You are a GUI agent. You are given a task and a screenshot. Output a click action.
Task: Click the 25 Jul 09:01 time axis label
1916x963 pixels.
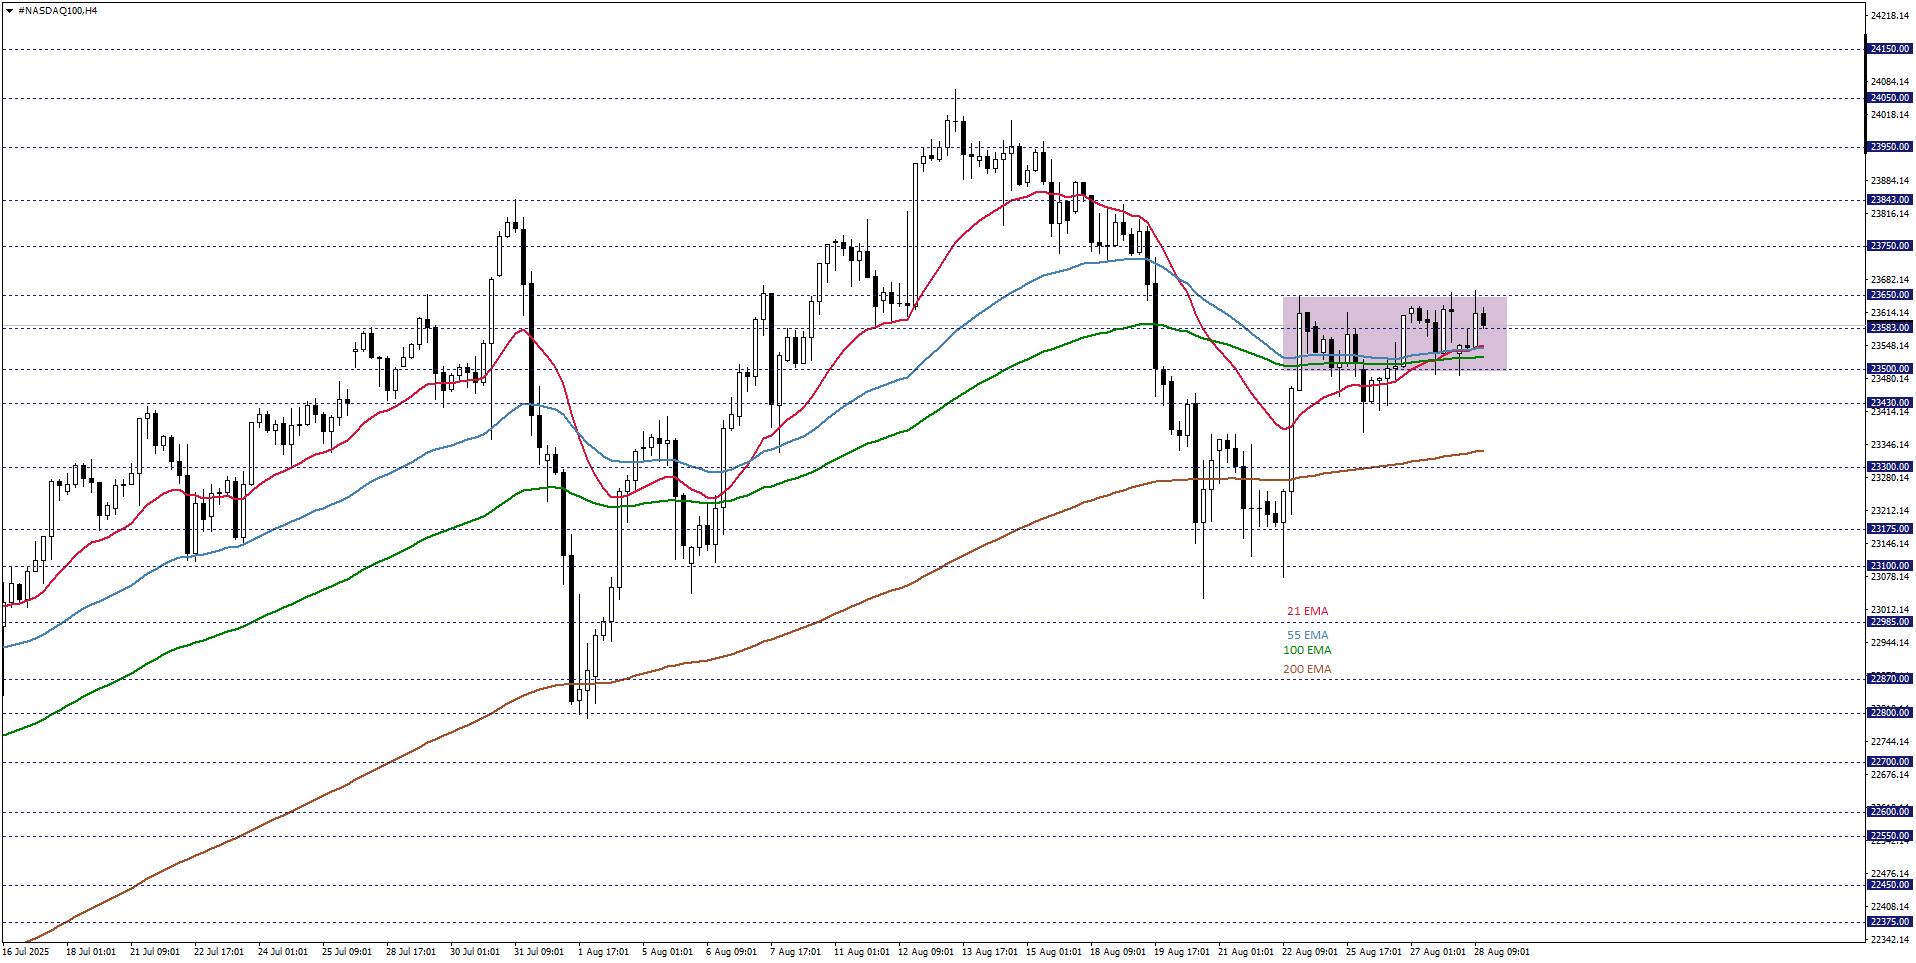[347, 952]
